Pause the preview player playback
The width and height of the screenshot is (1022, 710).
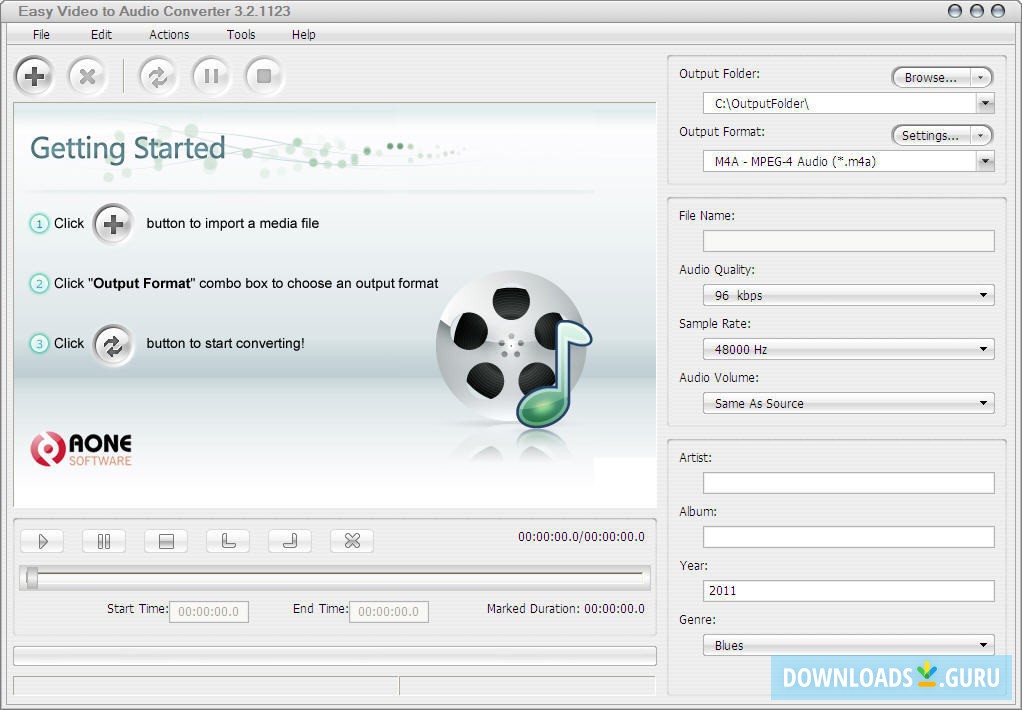[104, 541]
